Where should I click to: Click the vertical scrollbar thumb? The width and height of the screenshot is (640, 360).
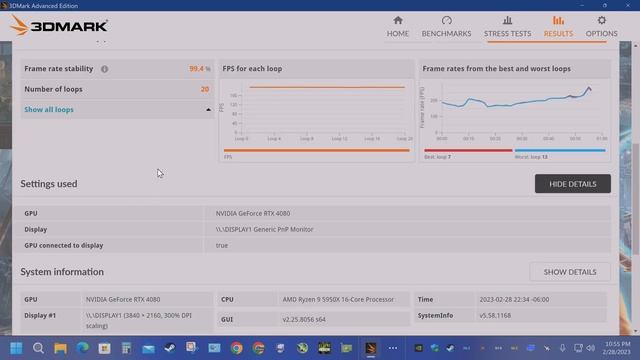(636, 198)
